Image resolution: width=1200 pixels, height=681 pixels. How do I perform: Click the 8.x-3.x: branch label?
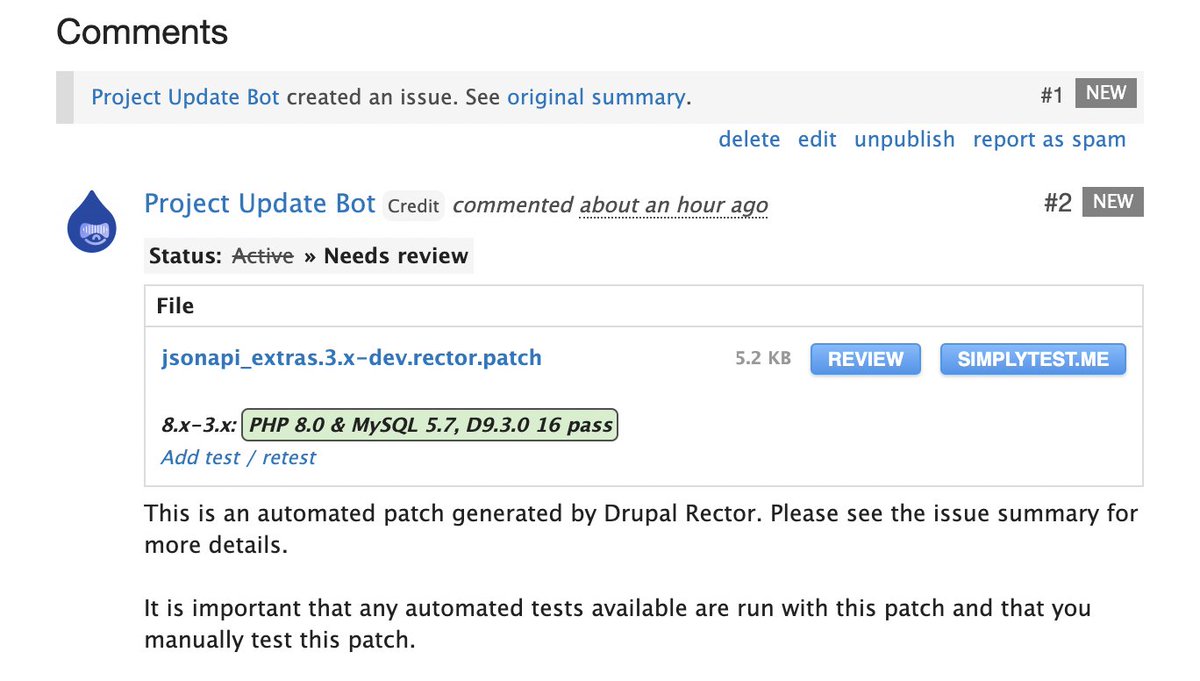[x=198, y=425]
